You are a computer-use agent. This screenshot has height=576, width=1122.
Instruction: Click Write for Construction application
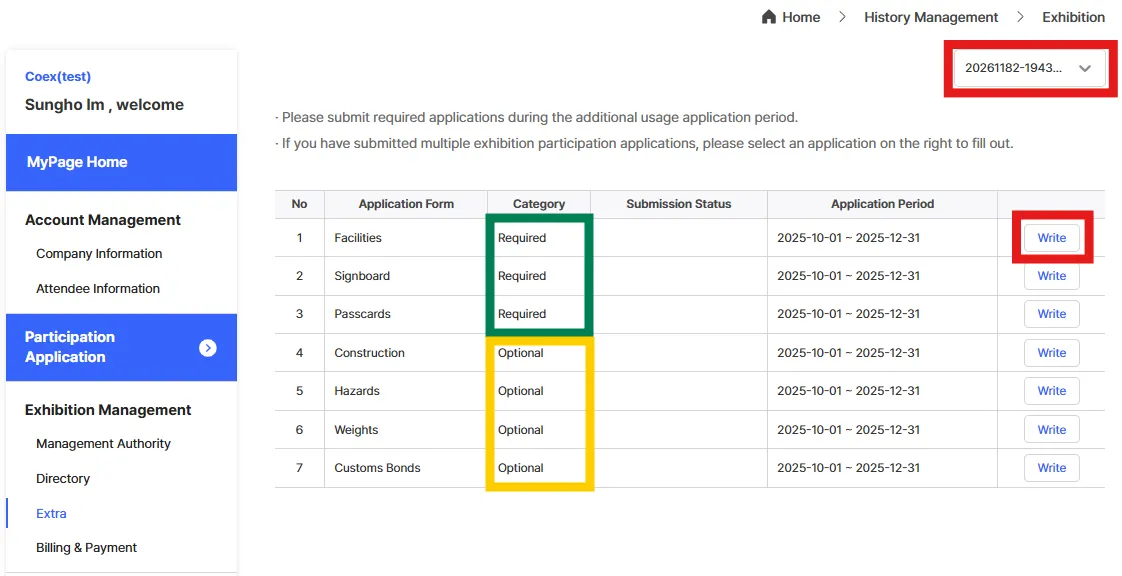coord(1051,353)
